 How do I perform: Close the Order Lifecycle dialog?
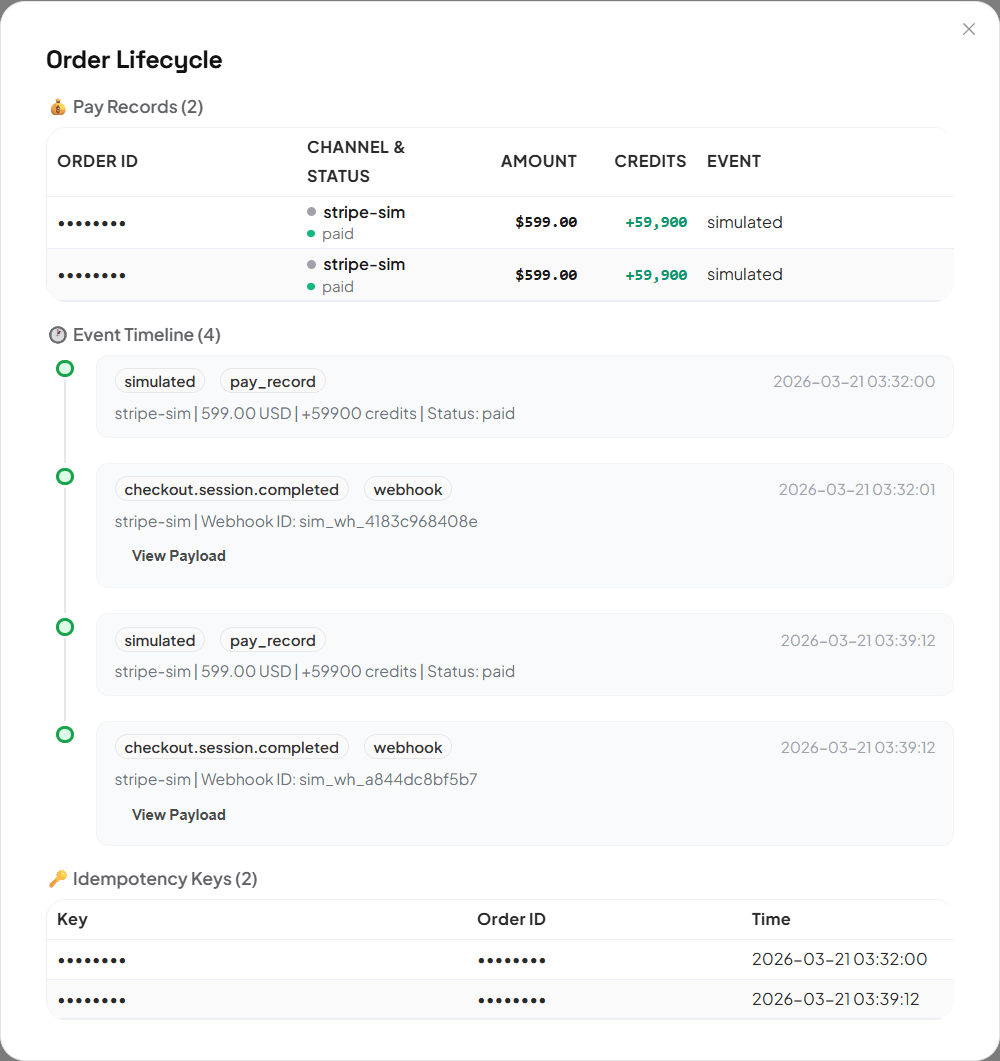pos(968,29)
